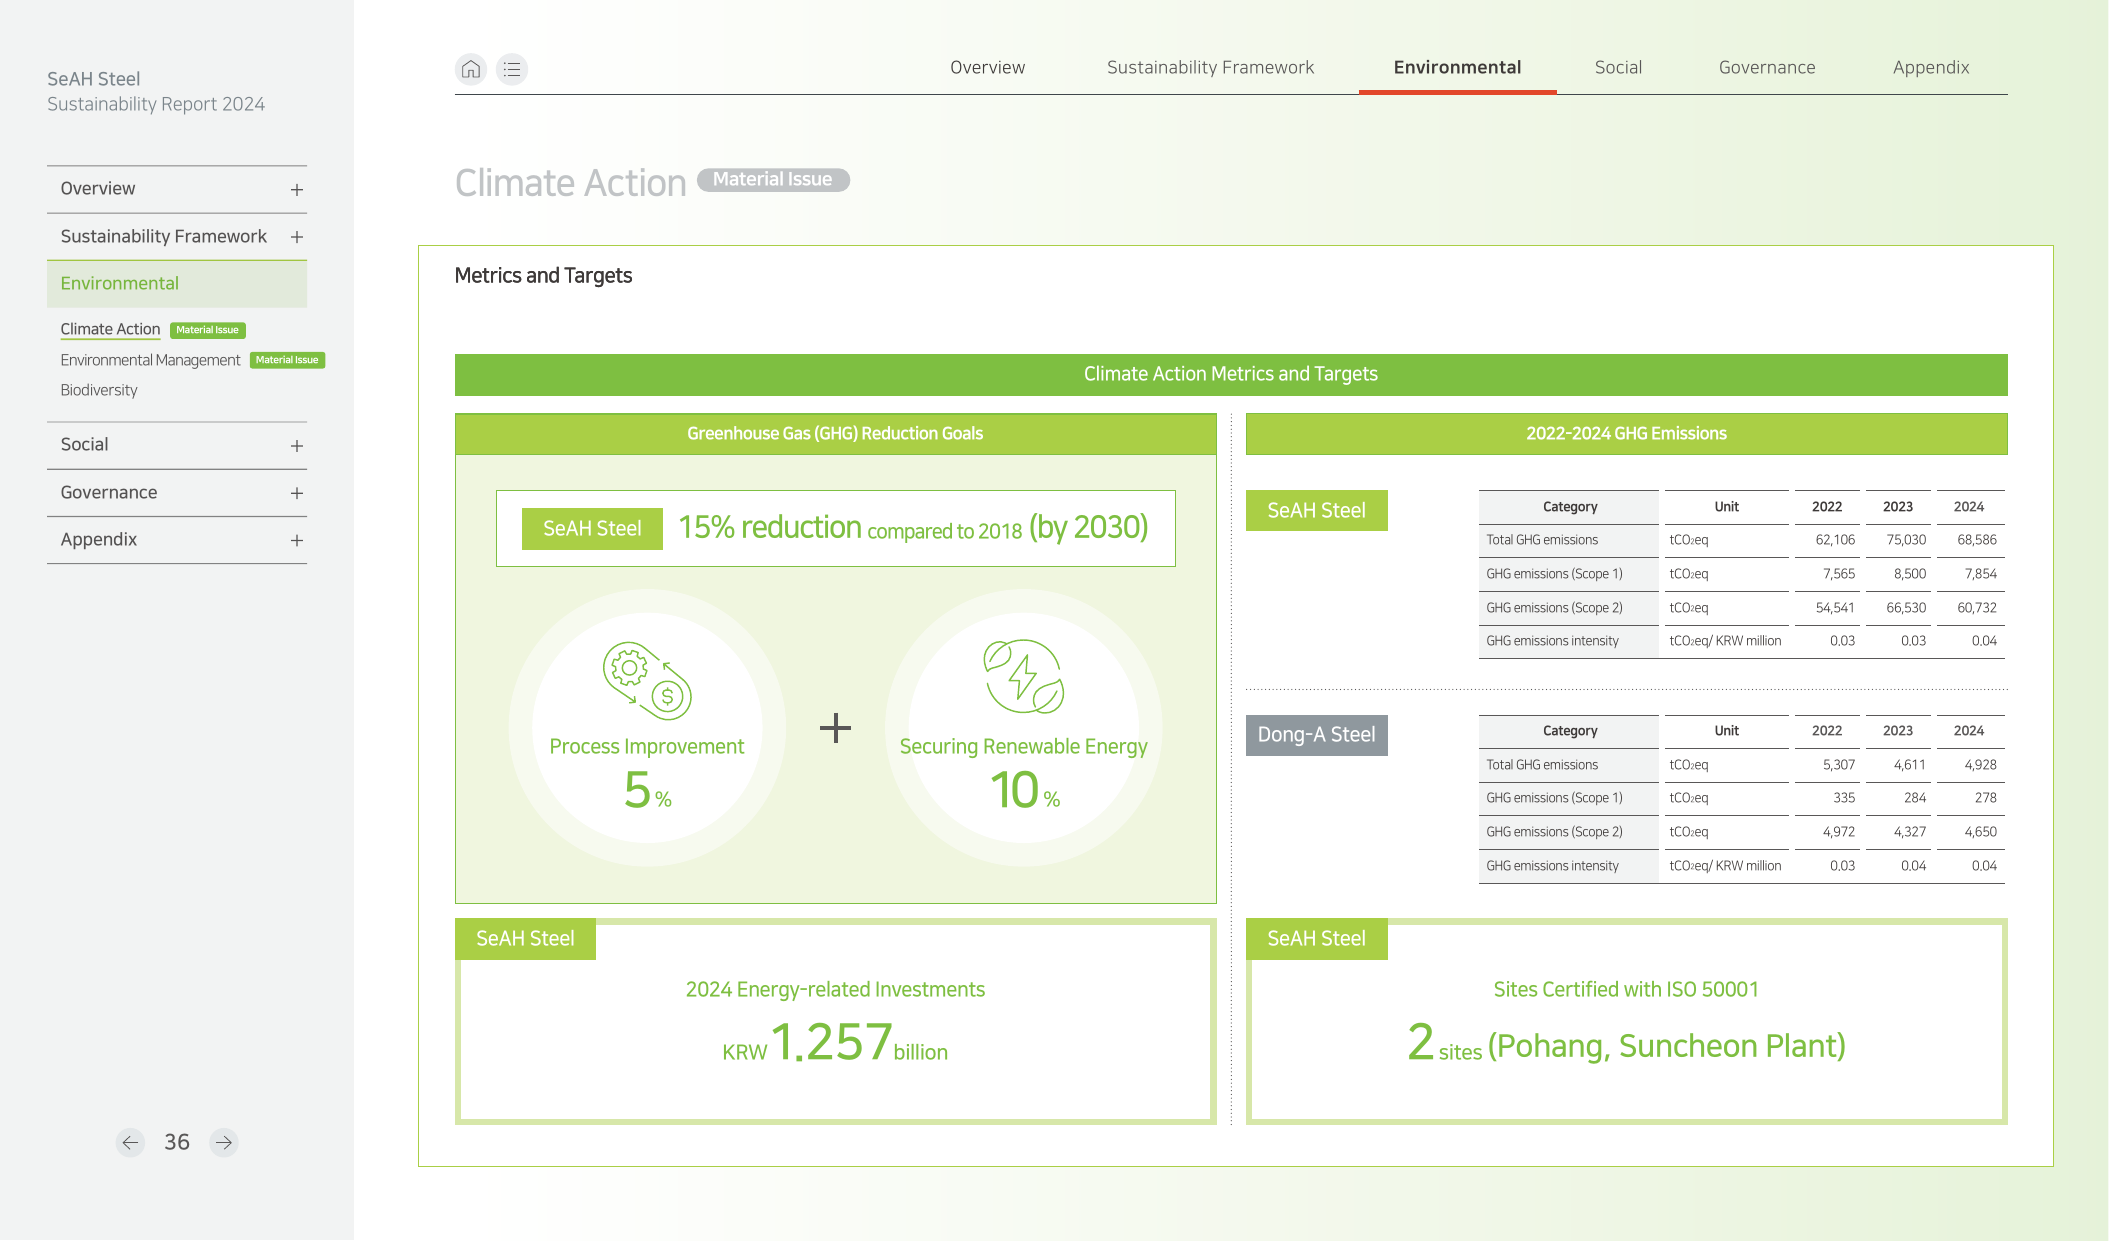Select the Environmental top tab
The width and height of the screenshot is (2109, 1241).
(1457, 67)
